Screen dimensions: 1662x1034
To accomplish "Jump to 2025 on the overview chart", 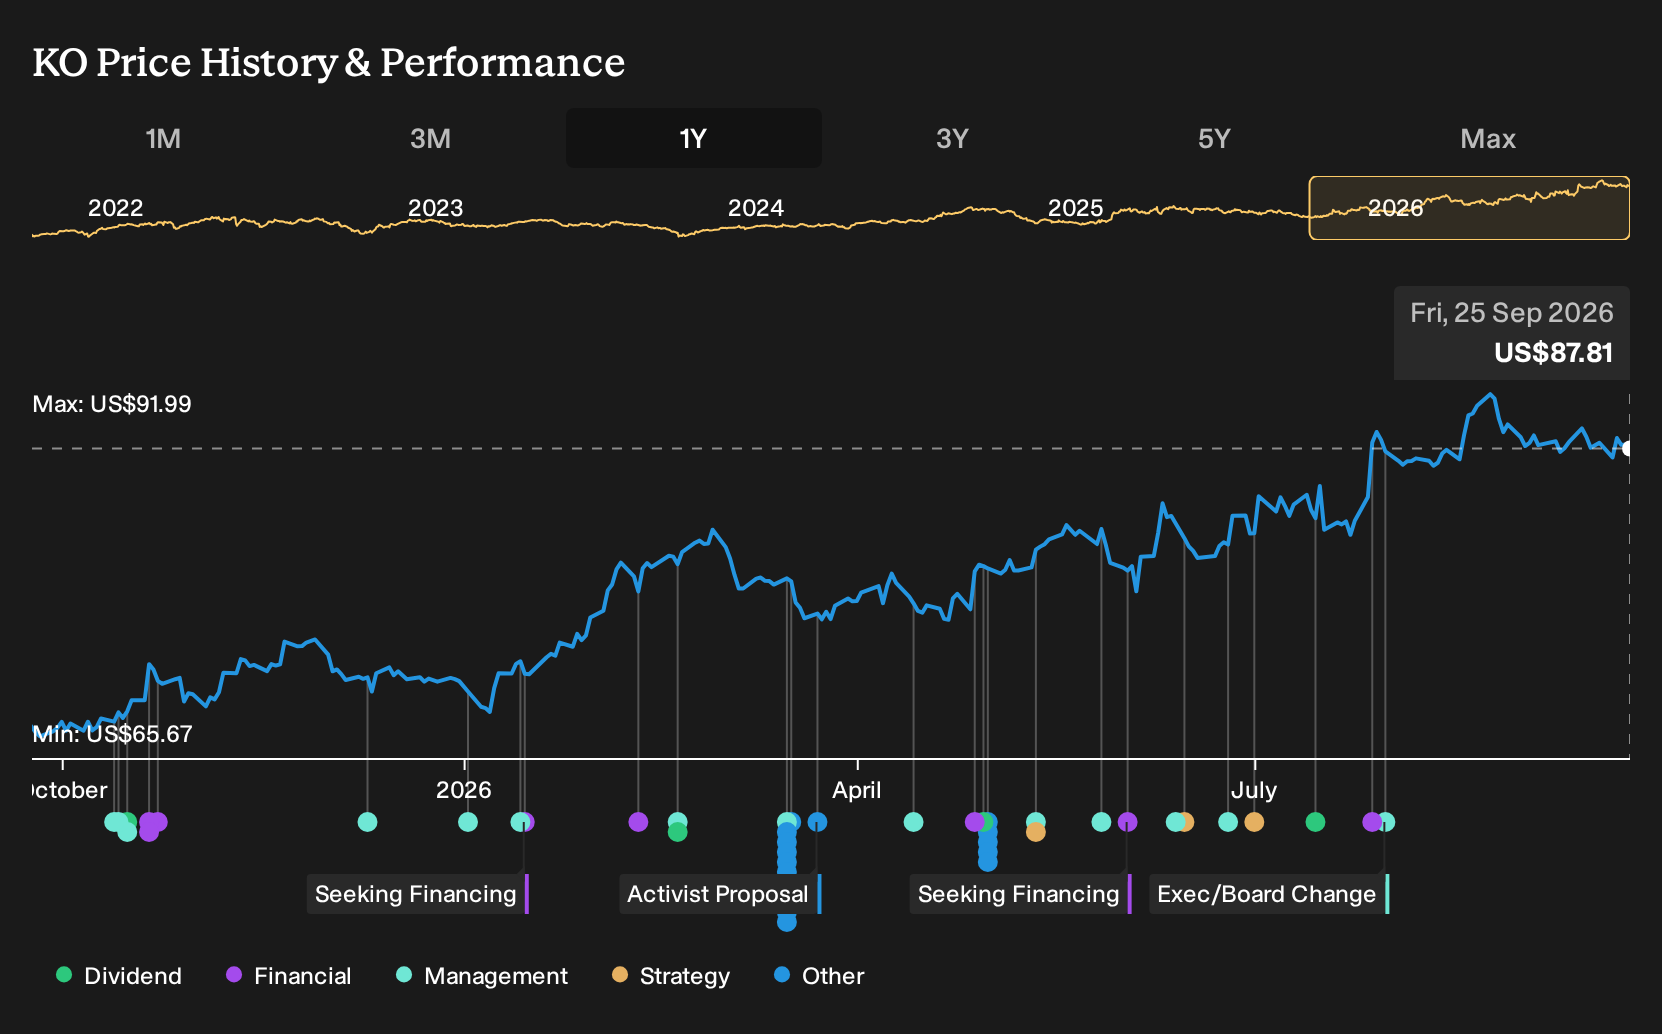I will (1075, 208).
